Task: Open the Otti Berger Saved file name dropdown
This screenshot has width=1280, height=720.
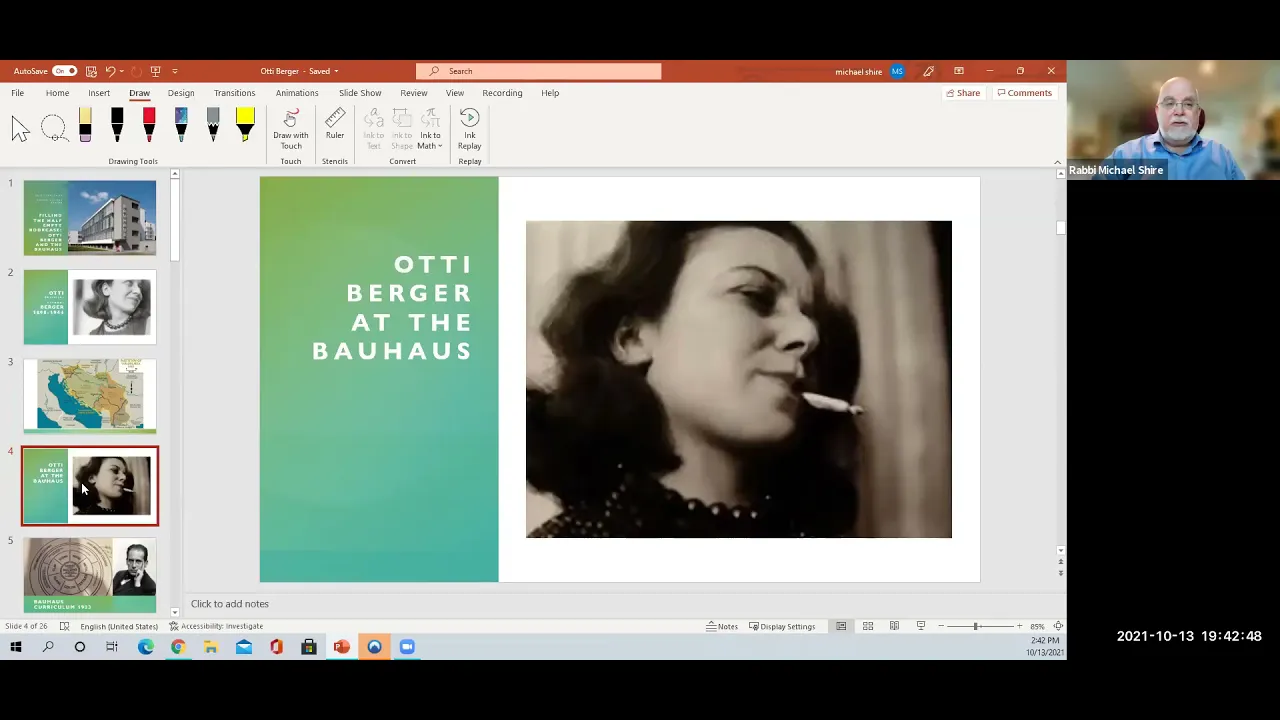Action: [299, 71]
